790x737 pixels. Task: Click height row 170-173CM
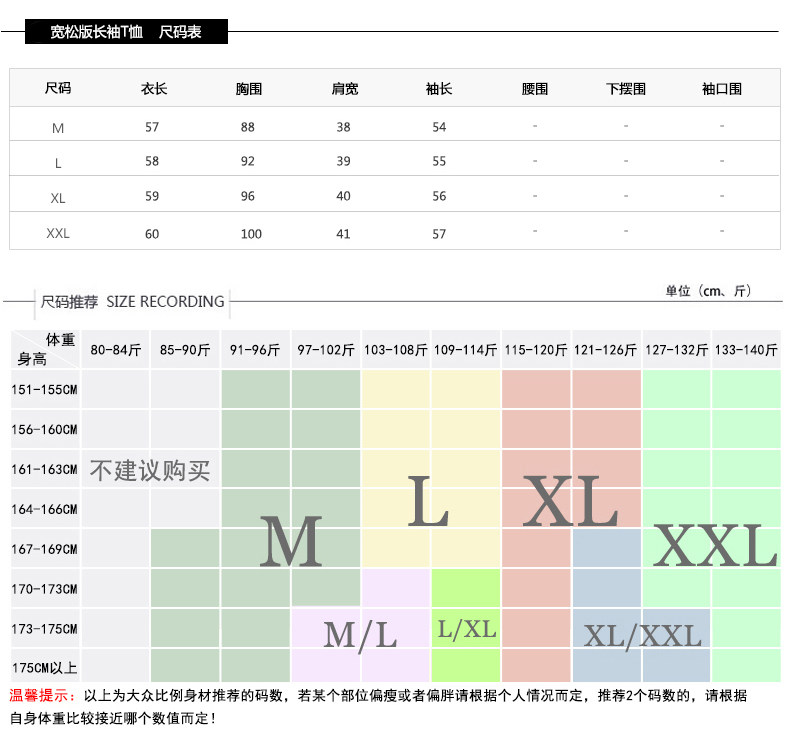(44, 588)
